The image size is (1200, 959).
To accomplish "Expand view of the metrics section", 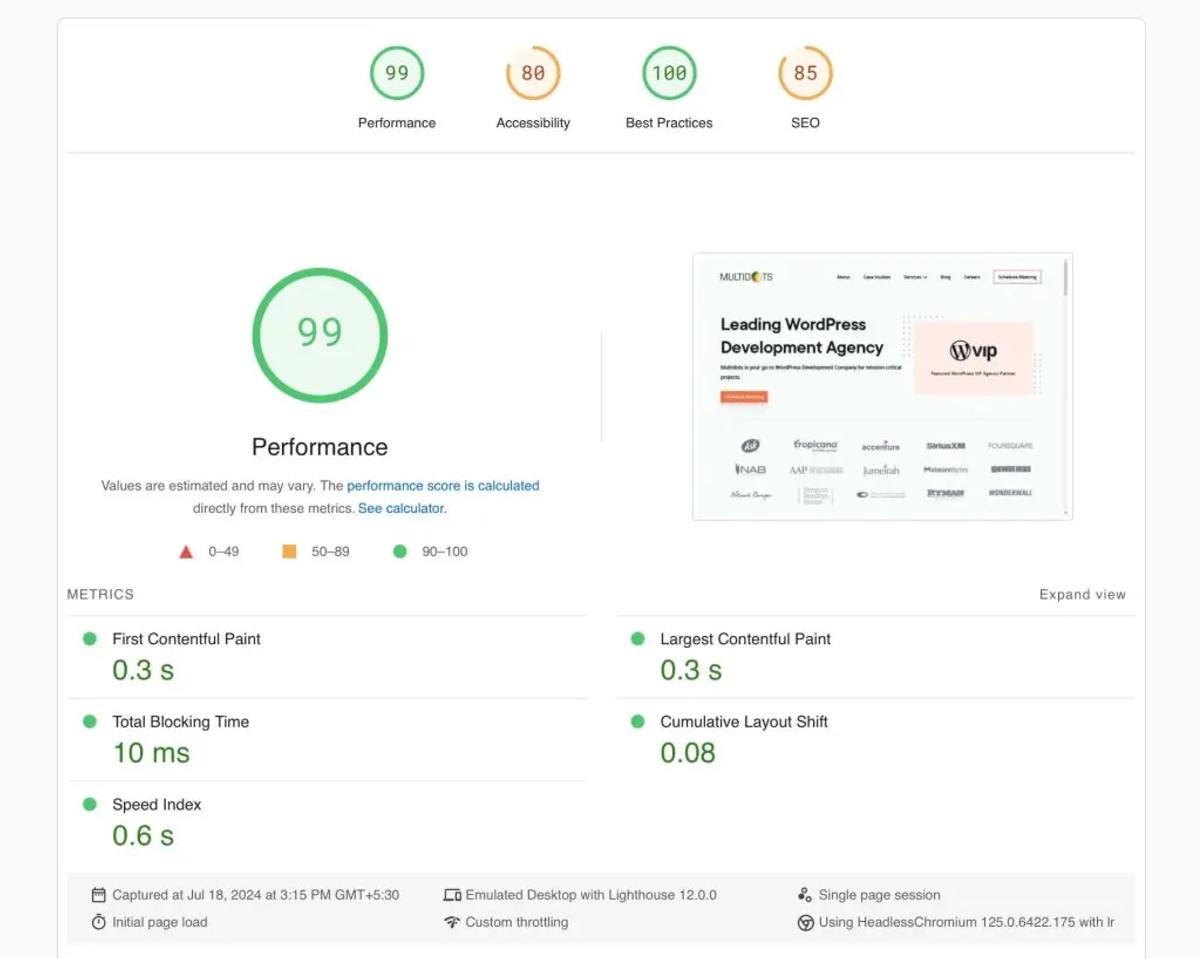I will [1082, 594].
